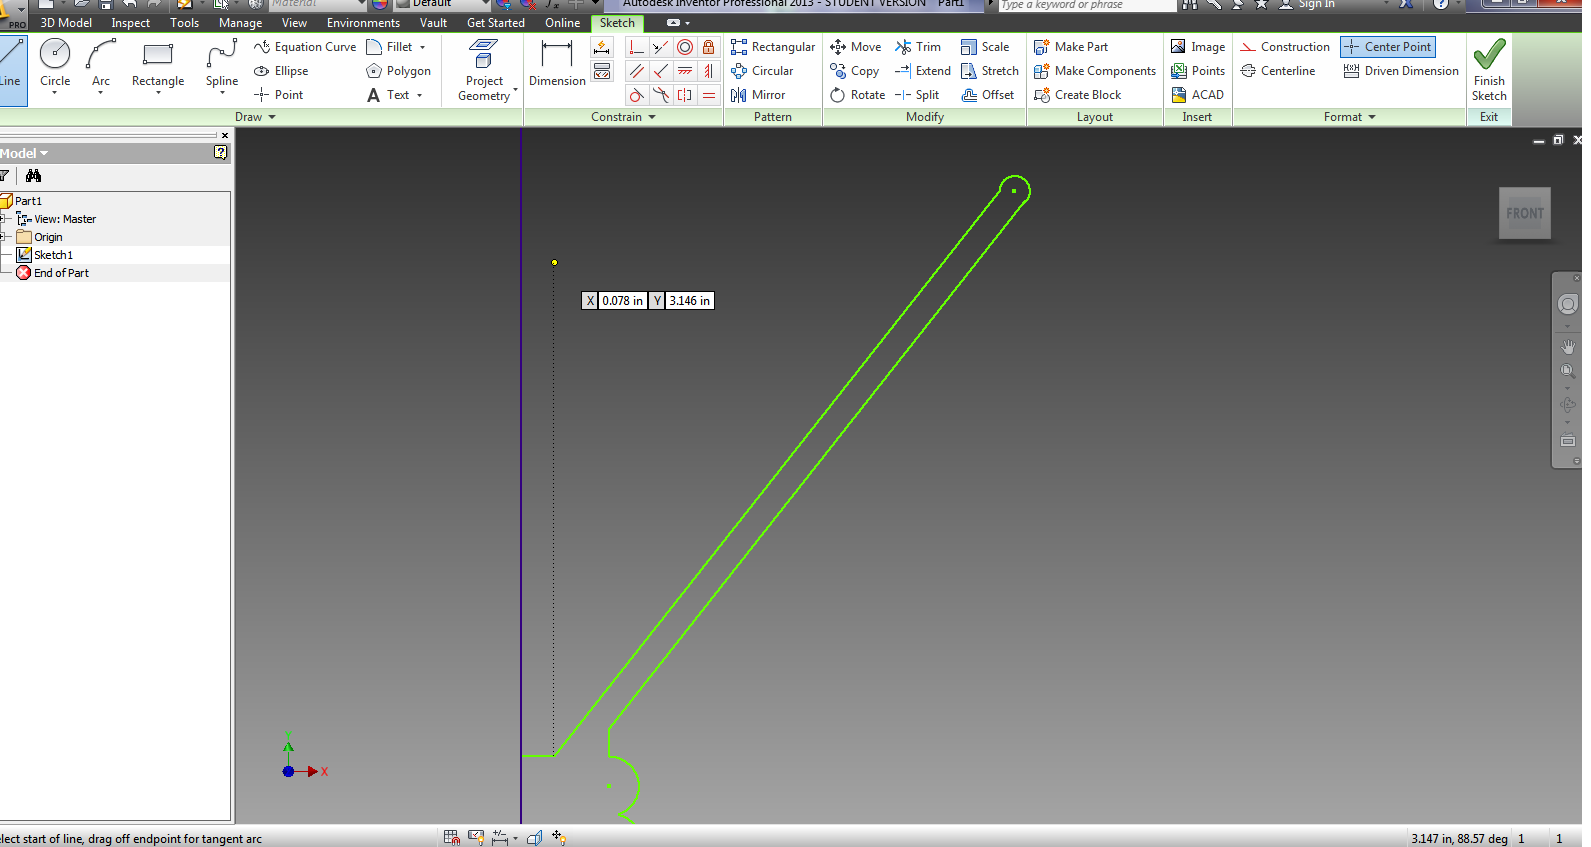The width and height of the screenshot is (1591, 847).
Task: Toggle Construction line format
Action: point(1285,47)
